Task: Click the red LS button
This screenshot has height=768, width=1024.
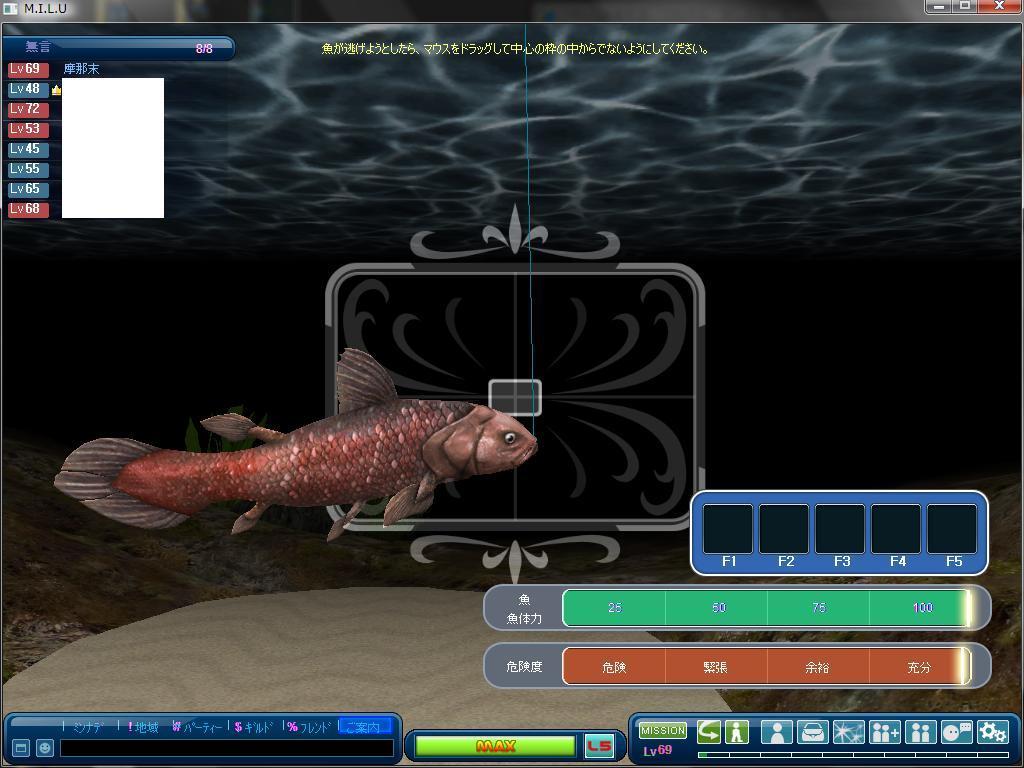Action: tap(599, 746)
